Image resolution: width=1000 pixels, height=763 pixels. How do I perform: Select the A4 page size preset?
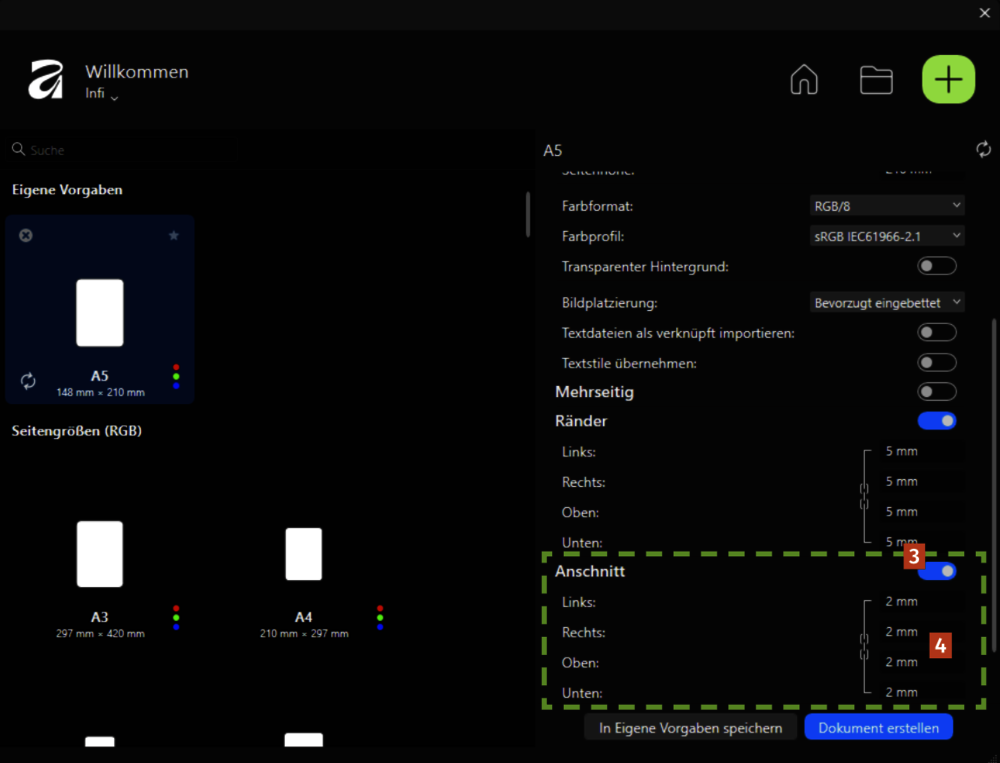tap(304, 554)
